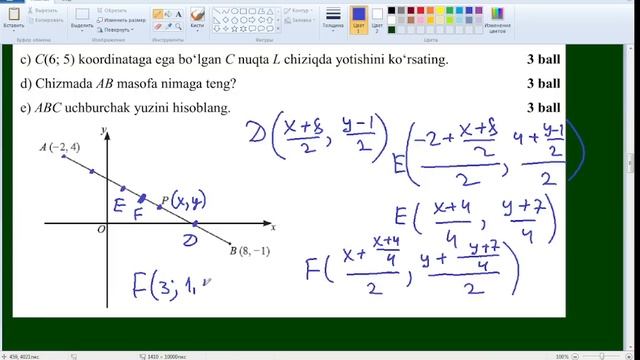Pick the yellow color swatch

click(440, 11)
